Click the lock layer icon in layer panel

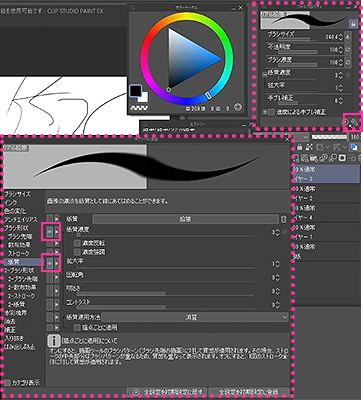tap(300, 147)
